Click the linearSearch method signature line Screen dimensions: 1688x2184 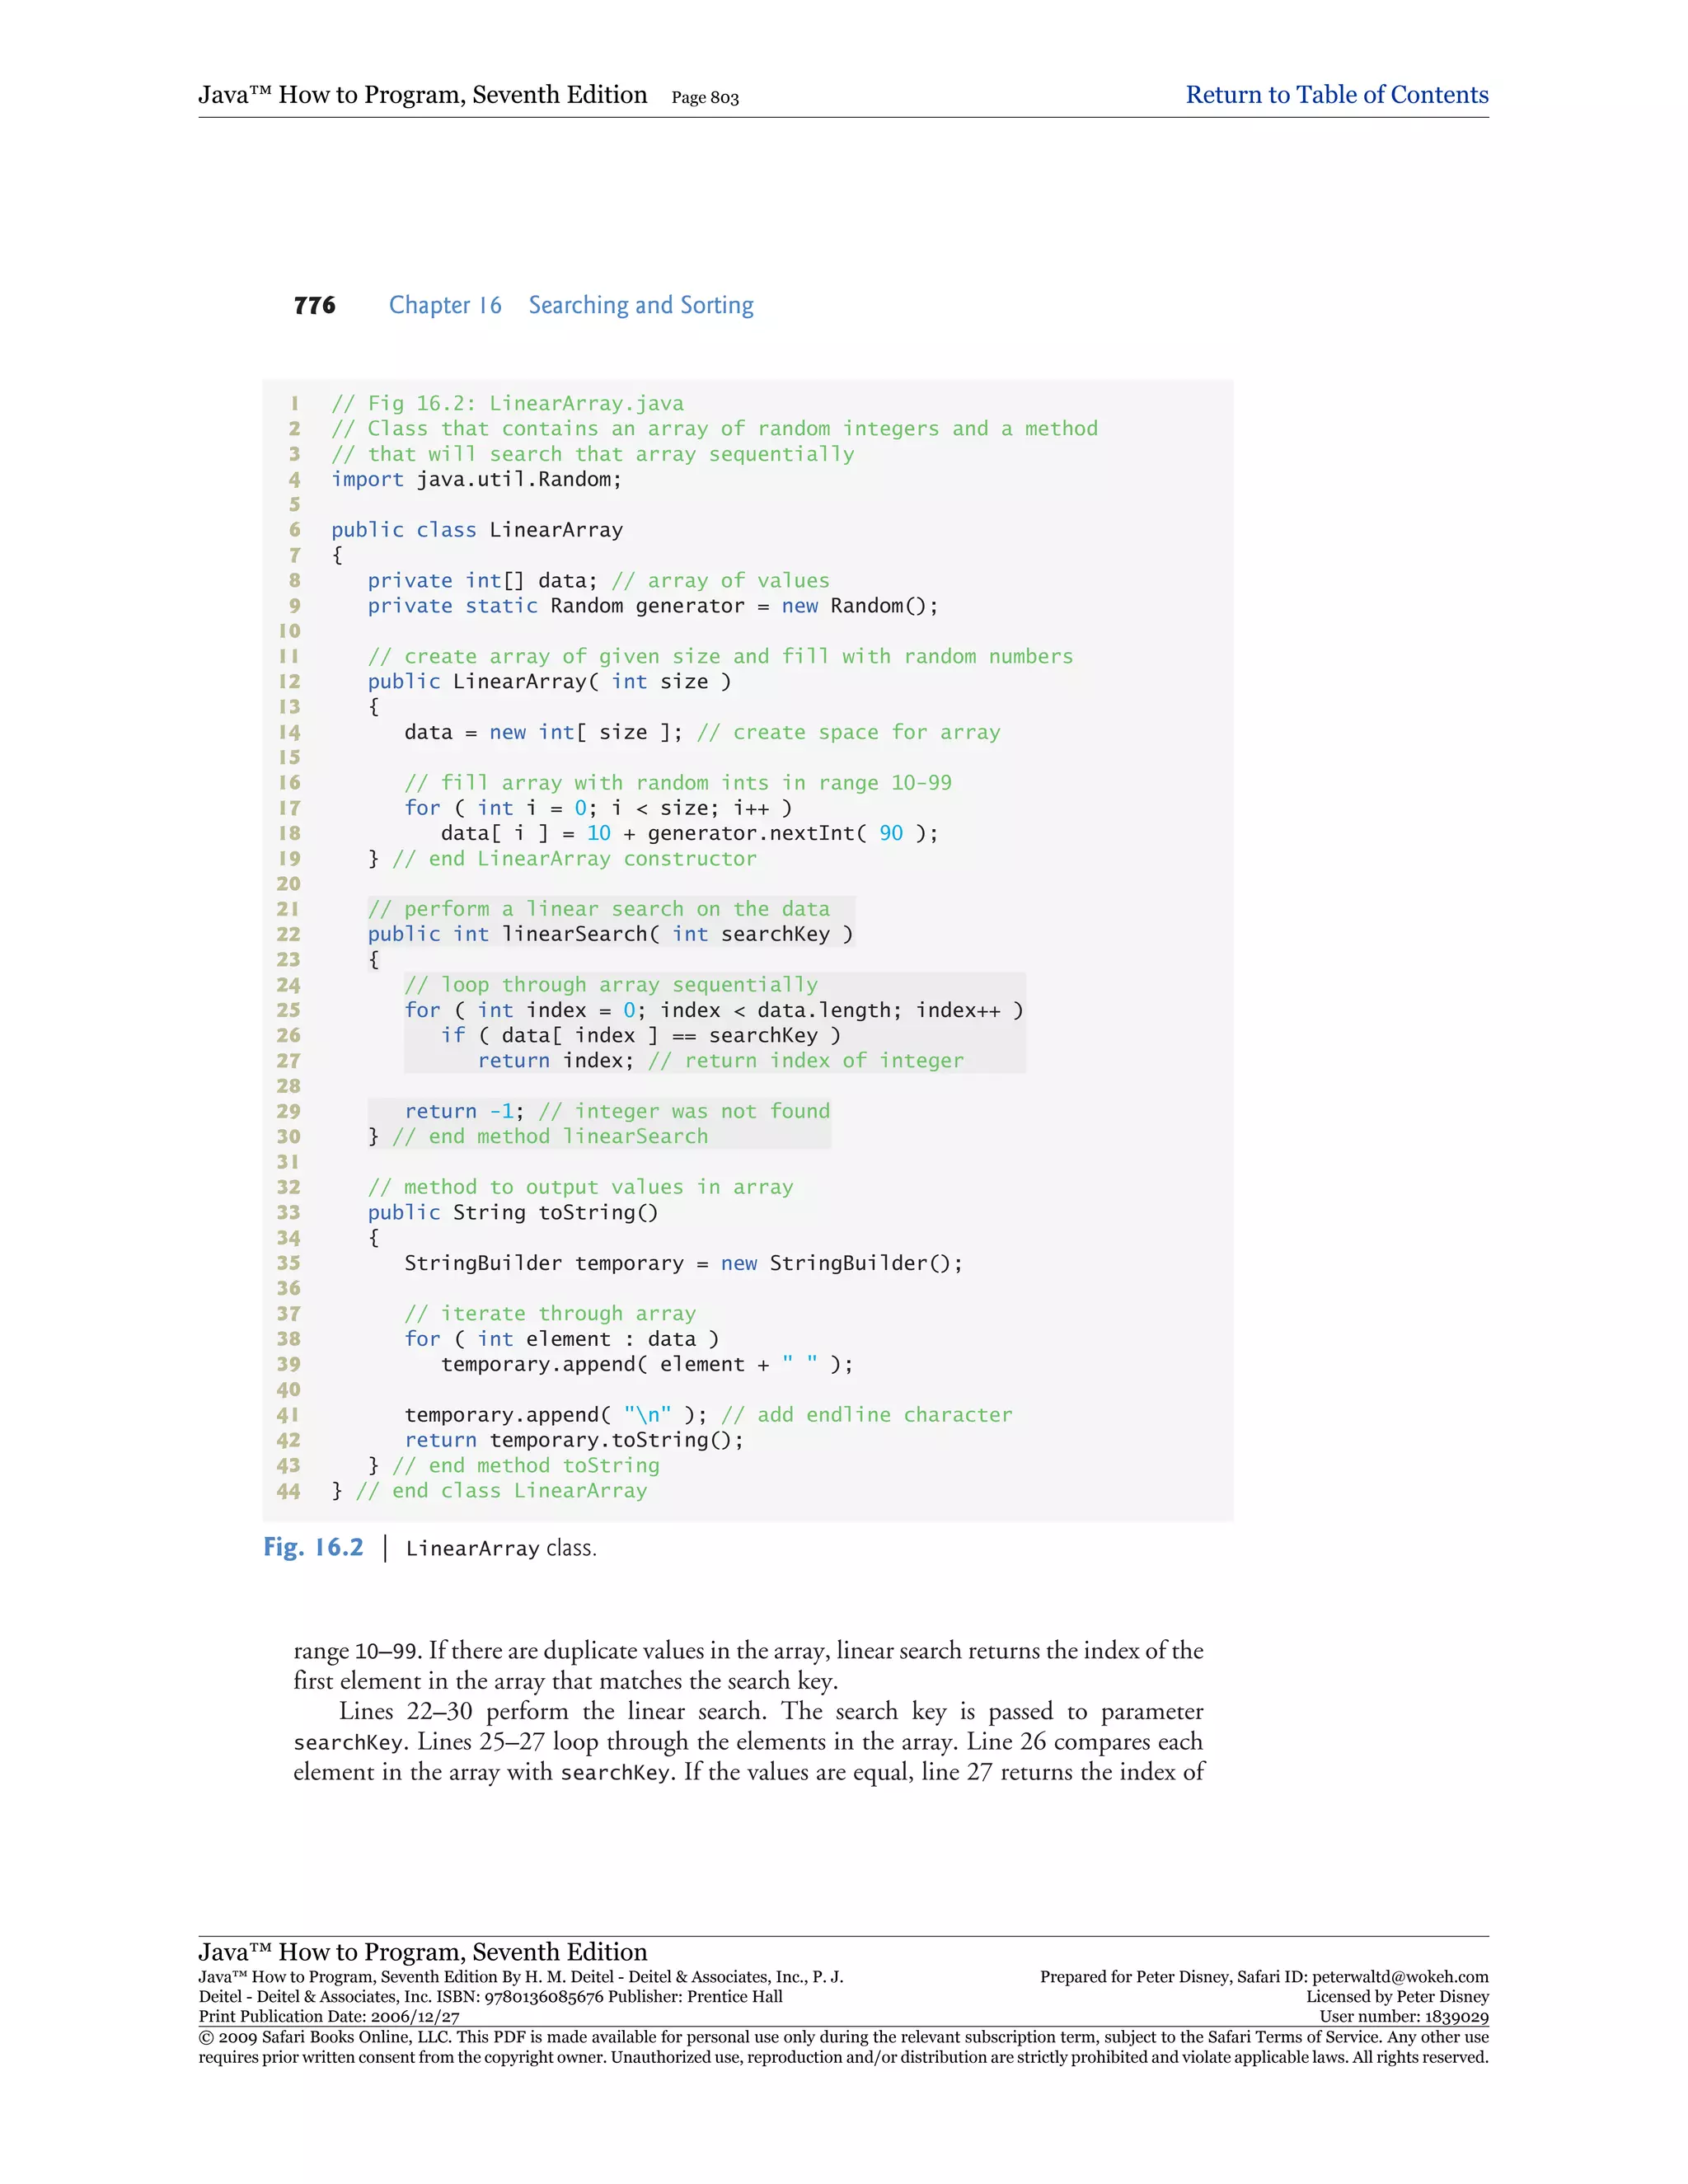609,934
